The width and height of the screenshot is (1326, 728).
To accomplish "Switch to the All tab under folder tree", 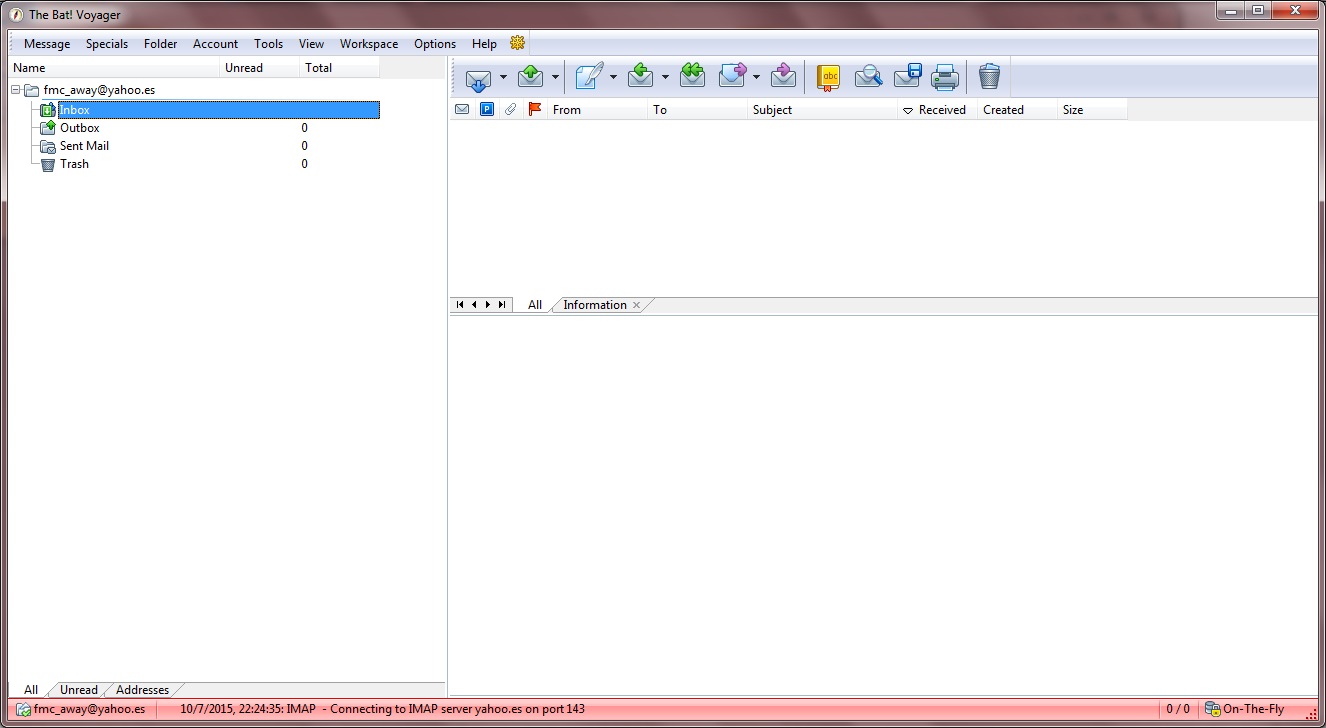I will click(31, 690).
